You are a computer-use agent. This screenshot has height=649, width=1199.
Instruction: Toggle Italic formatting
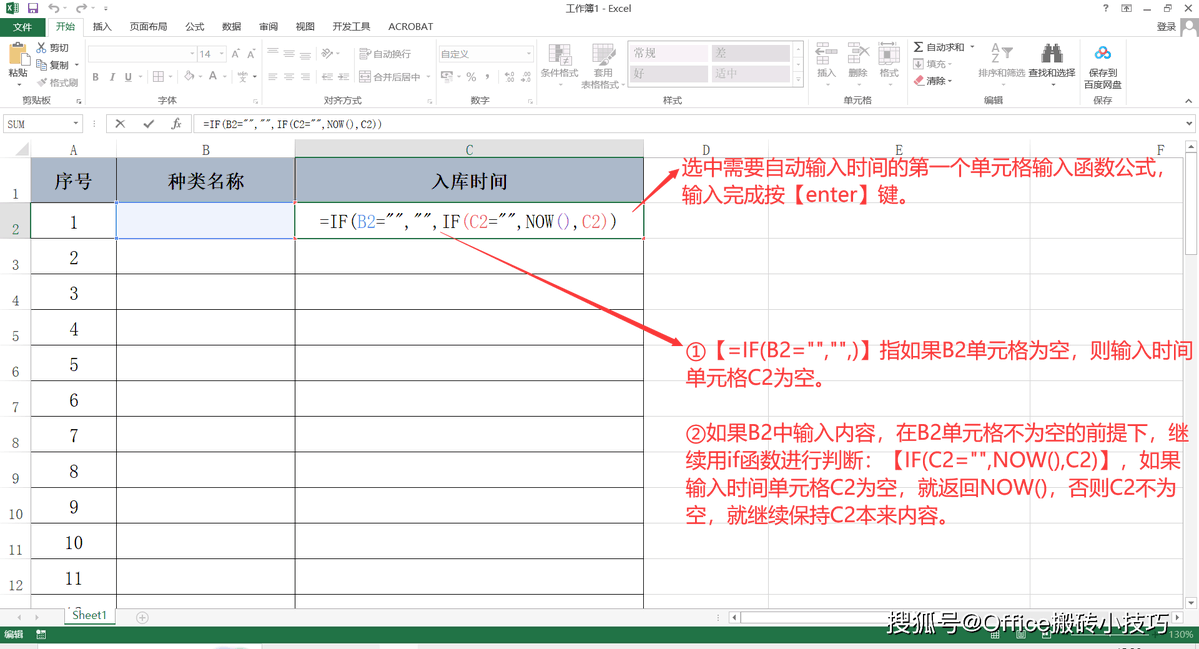pos(112,76)
